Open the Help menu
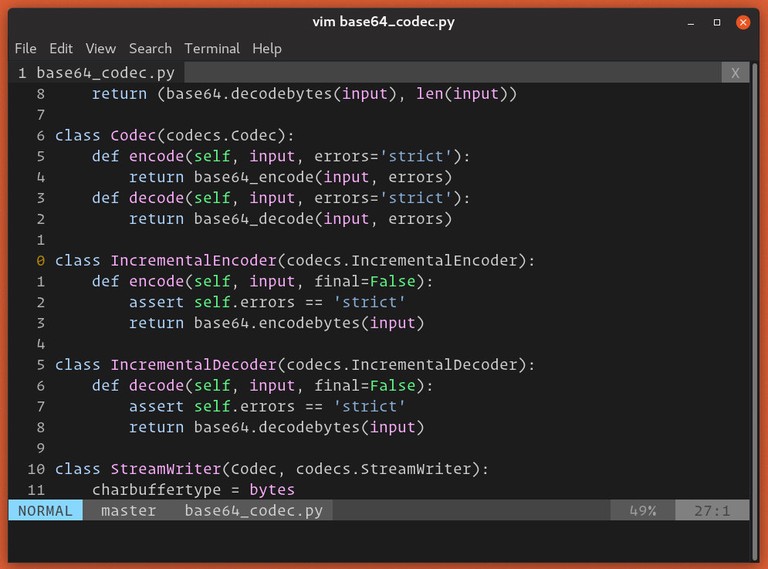Image resolution: width=768 pixels, height=569 pixels. coord(267,48)
